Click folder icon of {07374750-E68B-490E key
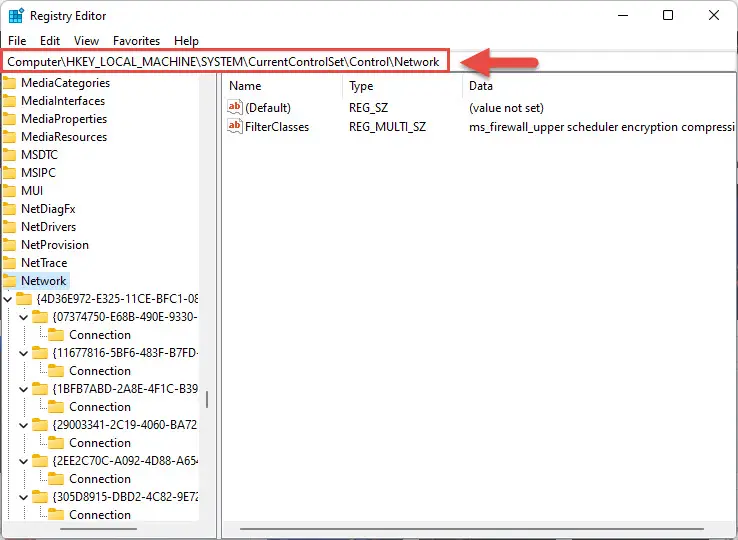 click(40, 317)
